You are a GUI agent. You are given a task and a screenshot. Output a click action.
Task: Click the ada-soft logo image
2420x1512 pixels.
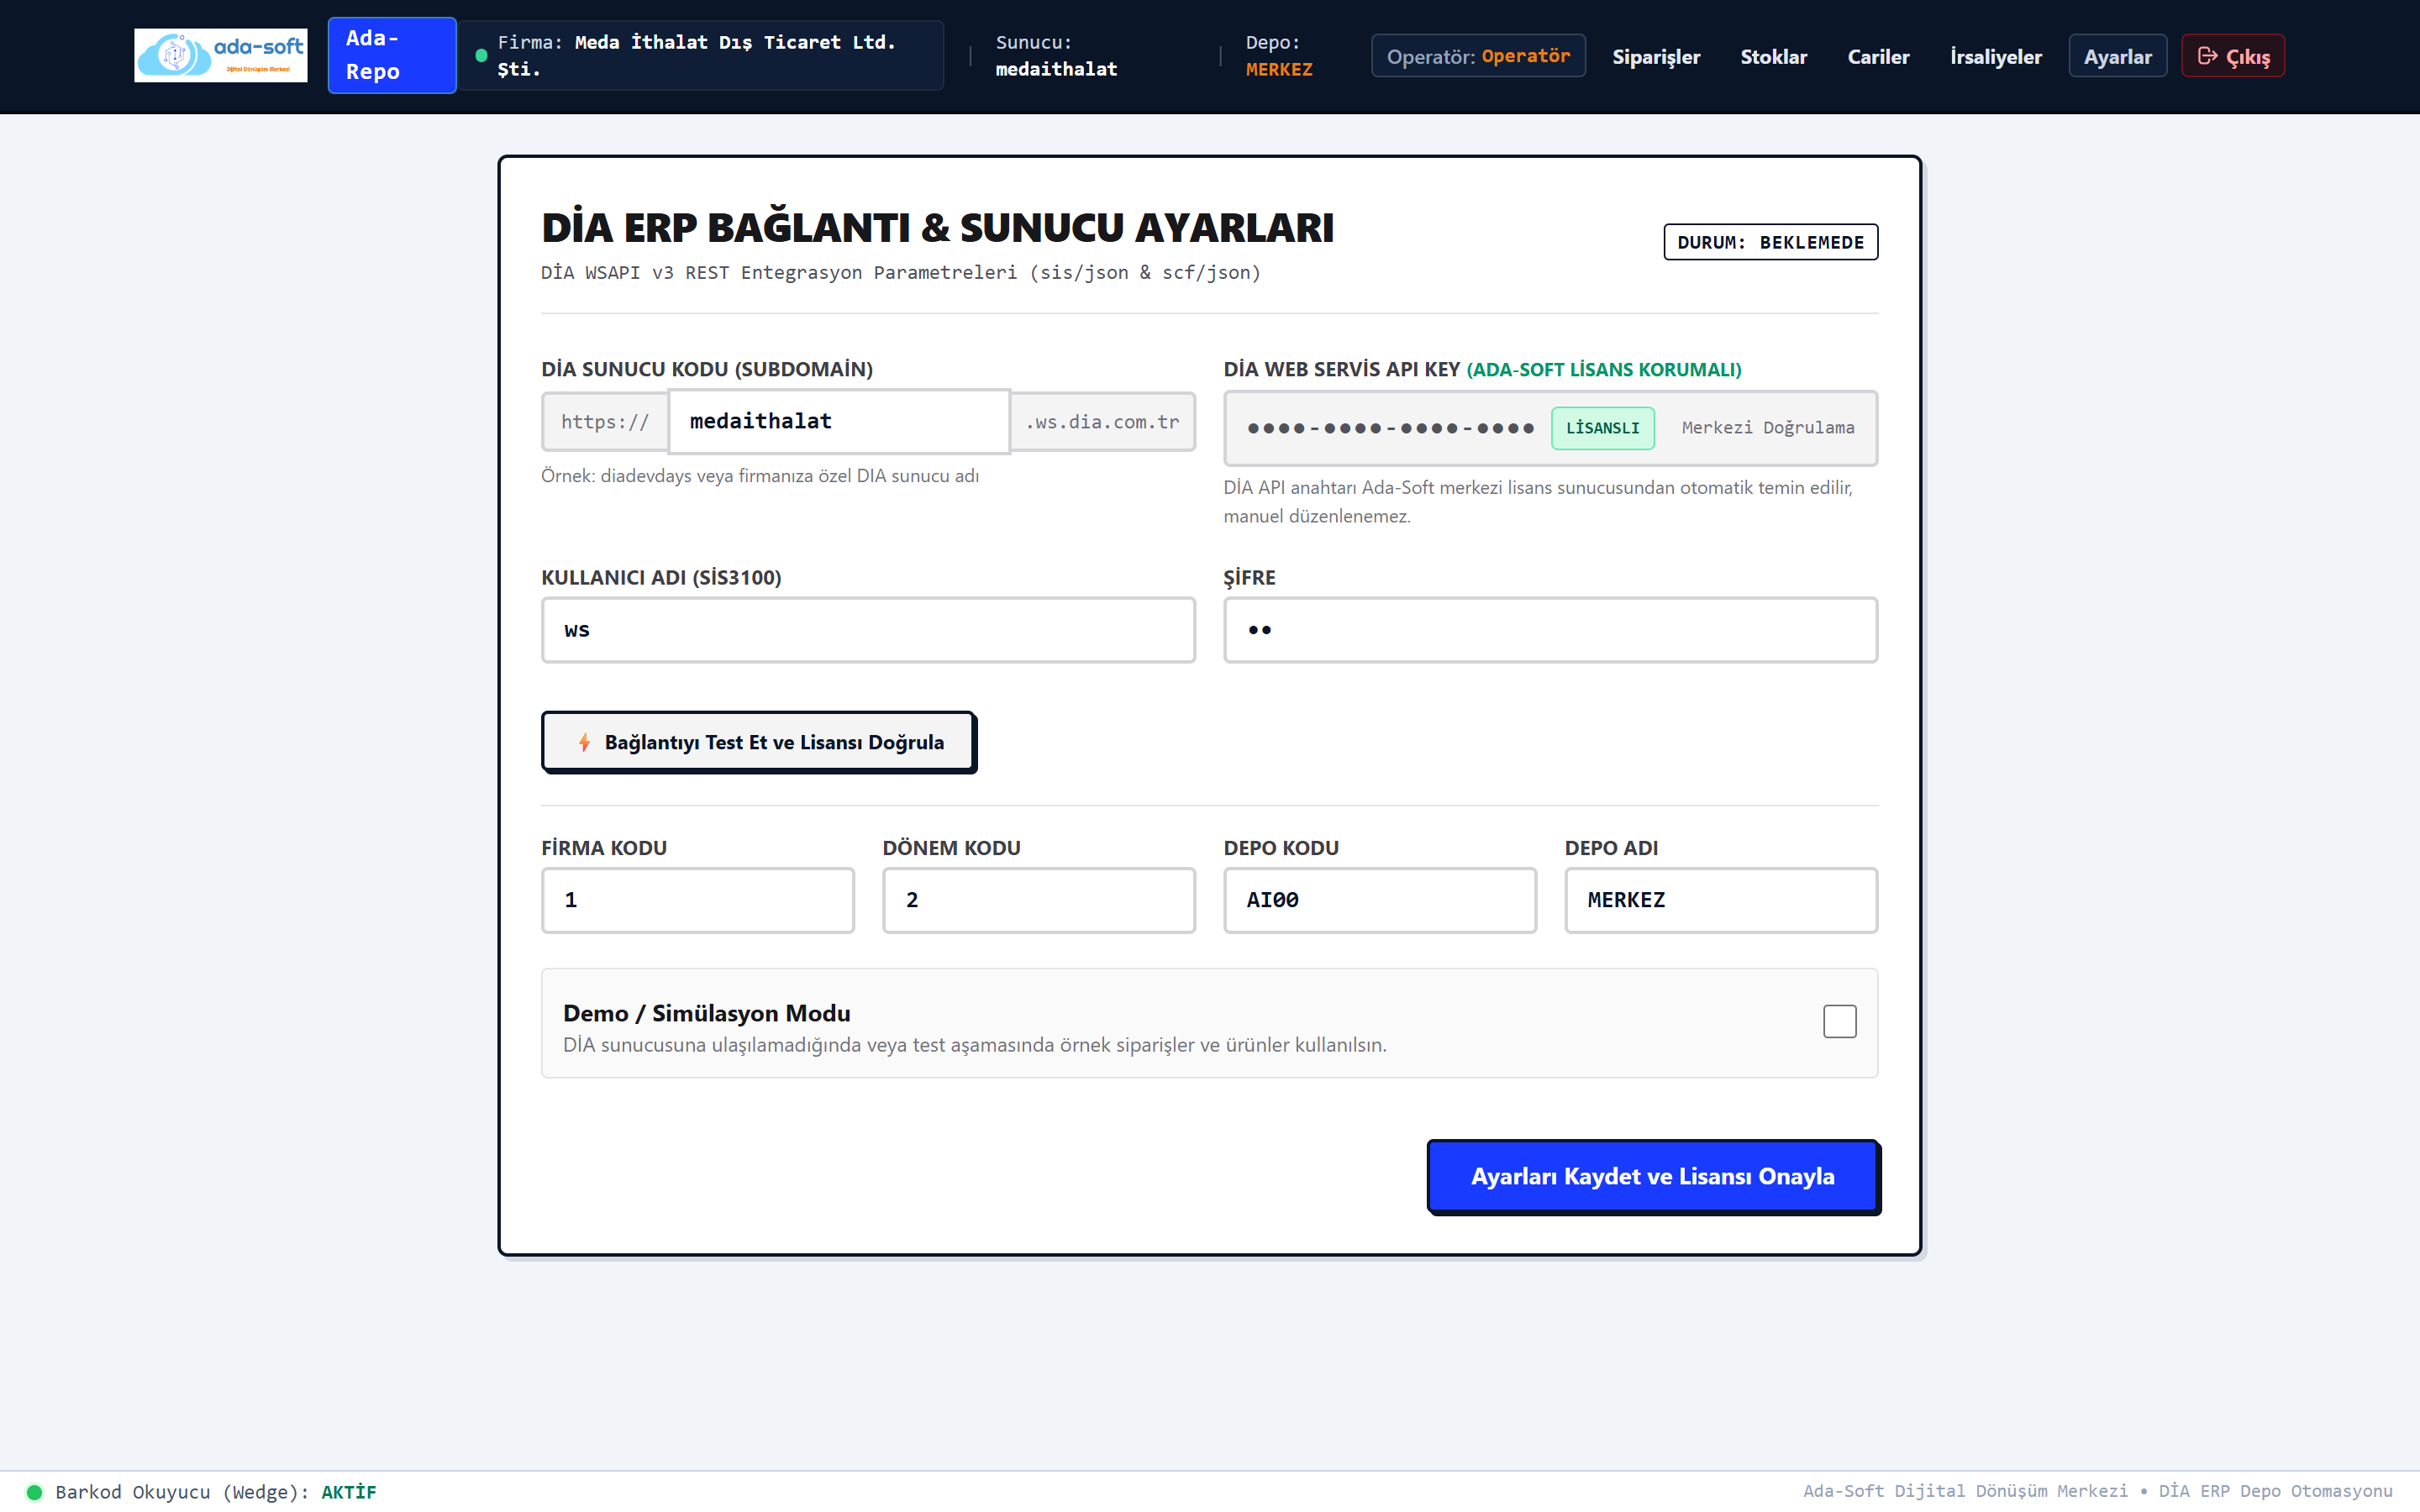[x=220, y=55]
